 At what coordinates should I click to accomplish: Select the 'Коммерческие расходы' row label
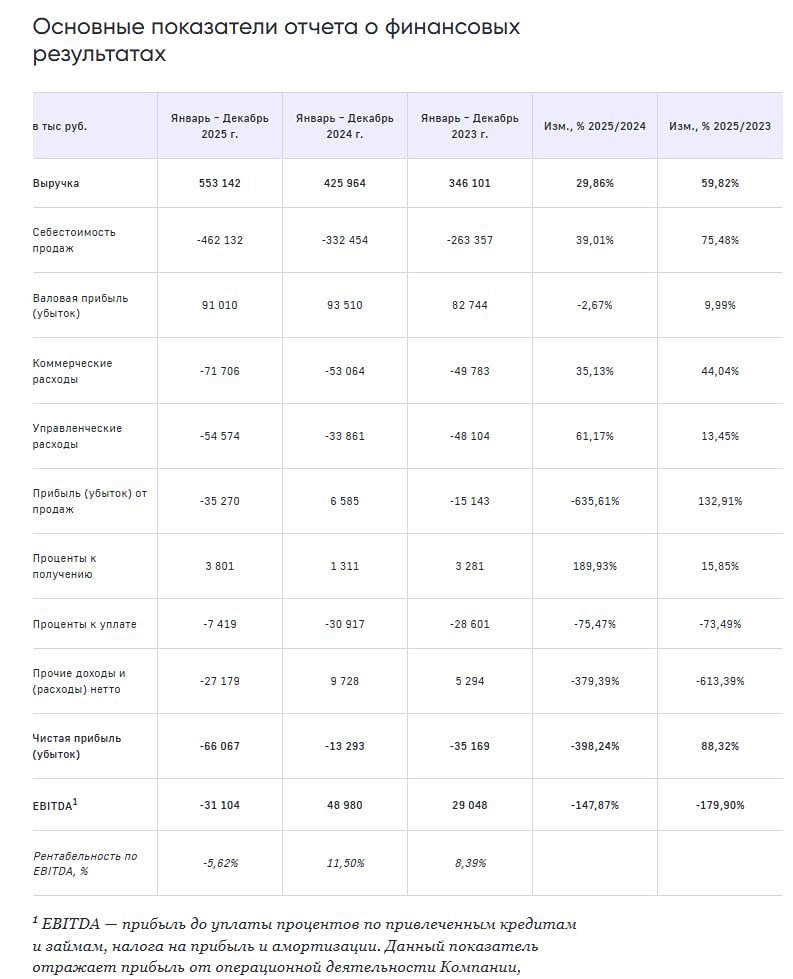tap(72, 371)
